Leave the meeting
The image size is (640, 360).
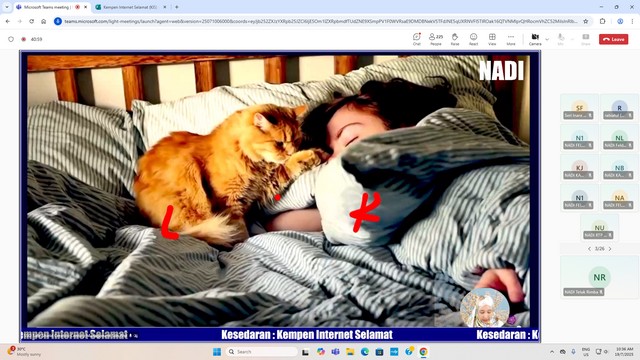tap(613, 39)
